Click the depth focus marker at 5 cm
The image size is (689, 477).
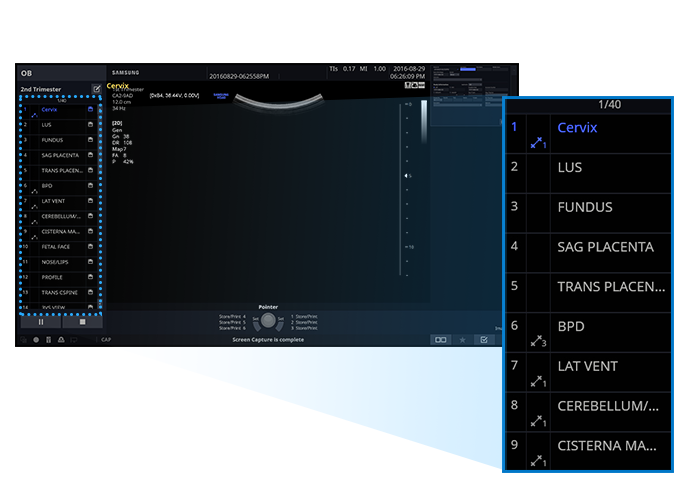click(407, 176)
